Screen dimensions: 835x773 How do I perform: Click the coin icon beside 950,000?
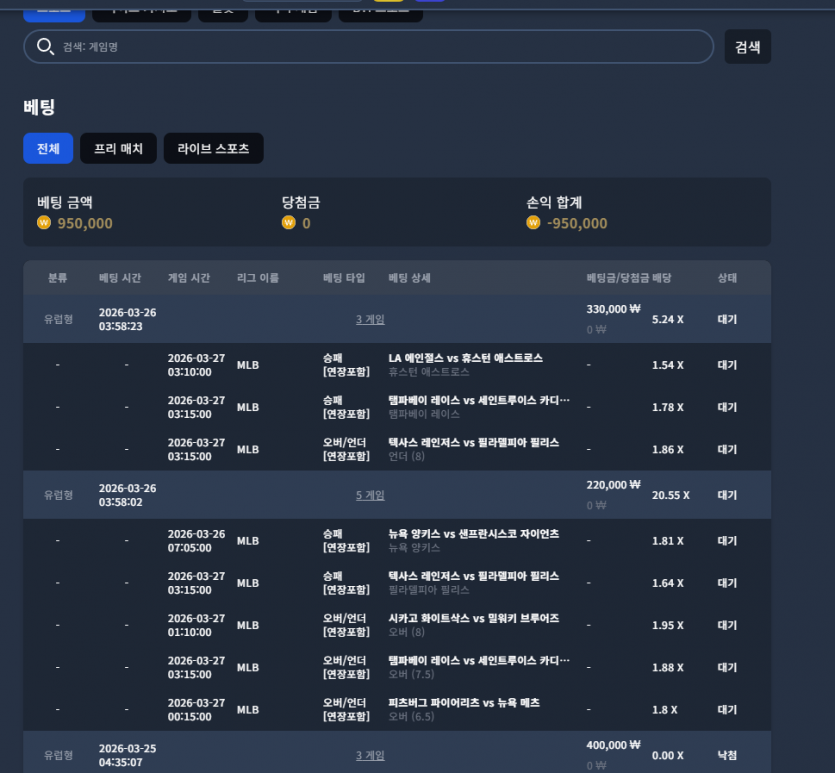pos(44,223)
